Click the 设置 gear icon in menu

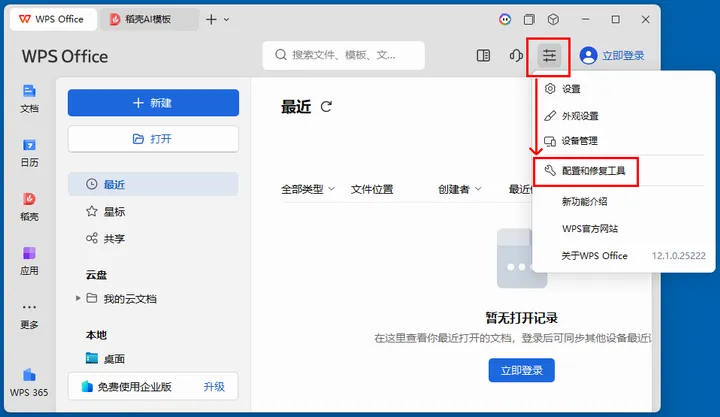pyautogui.click(x=550, y=89)
